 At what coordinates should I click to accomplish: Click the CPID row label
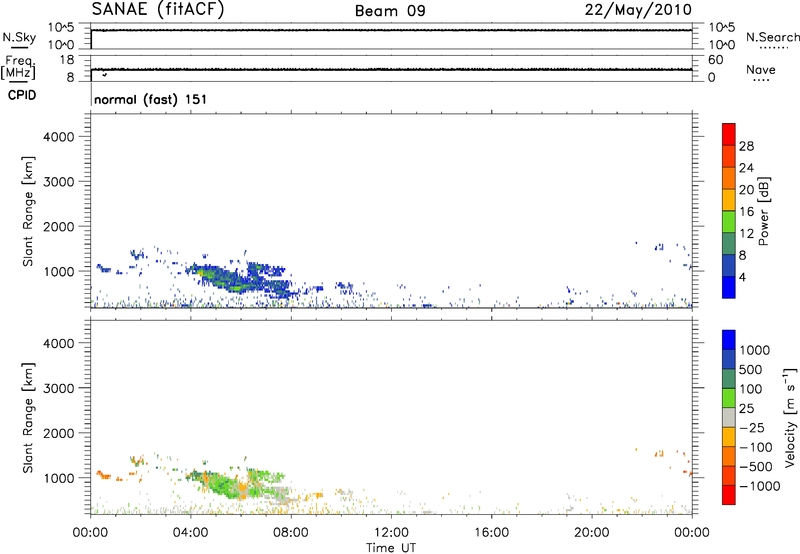pos(22,95)
